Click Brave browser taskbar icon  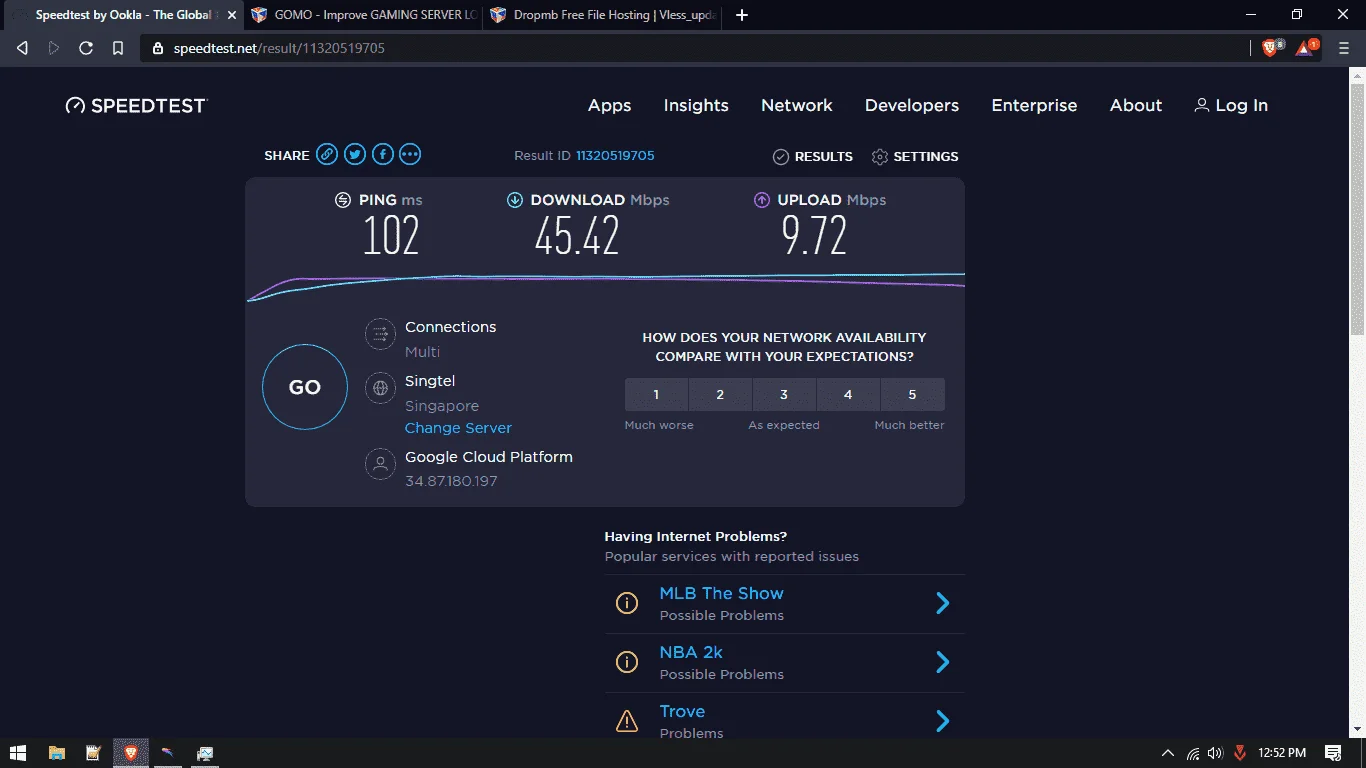pyautogui.click(x=130, y=753)
